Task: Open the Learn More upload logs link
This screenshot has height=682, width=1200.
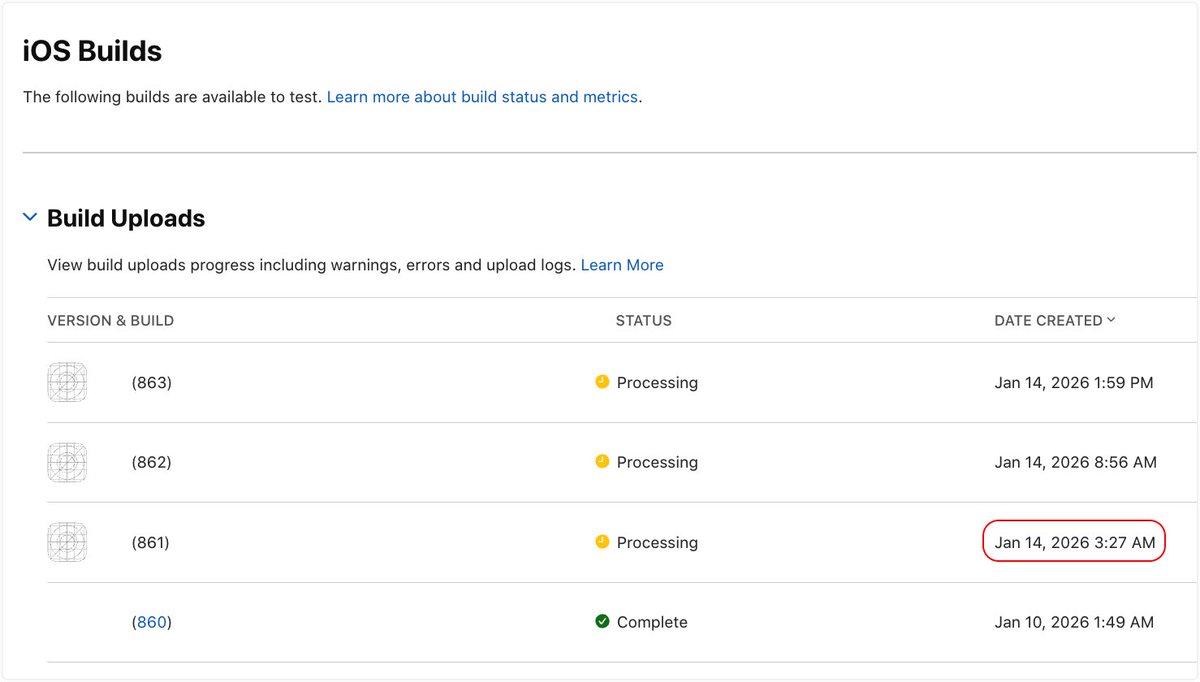Action: (x=622, y=265)
